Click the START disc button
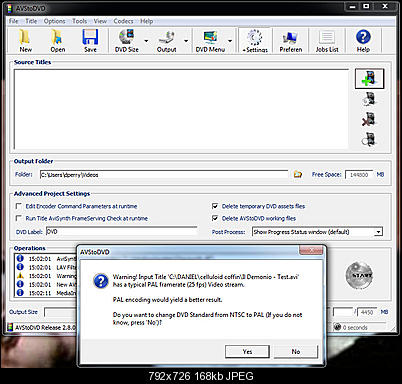 point(359,275)
